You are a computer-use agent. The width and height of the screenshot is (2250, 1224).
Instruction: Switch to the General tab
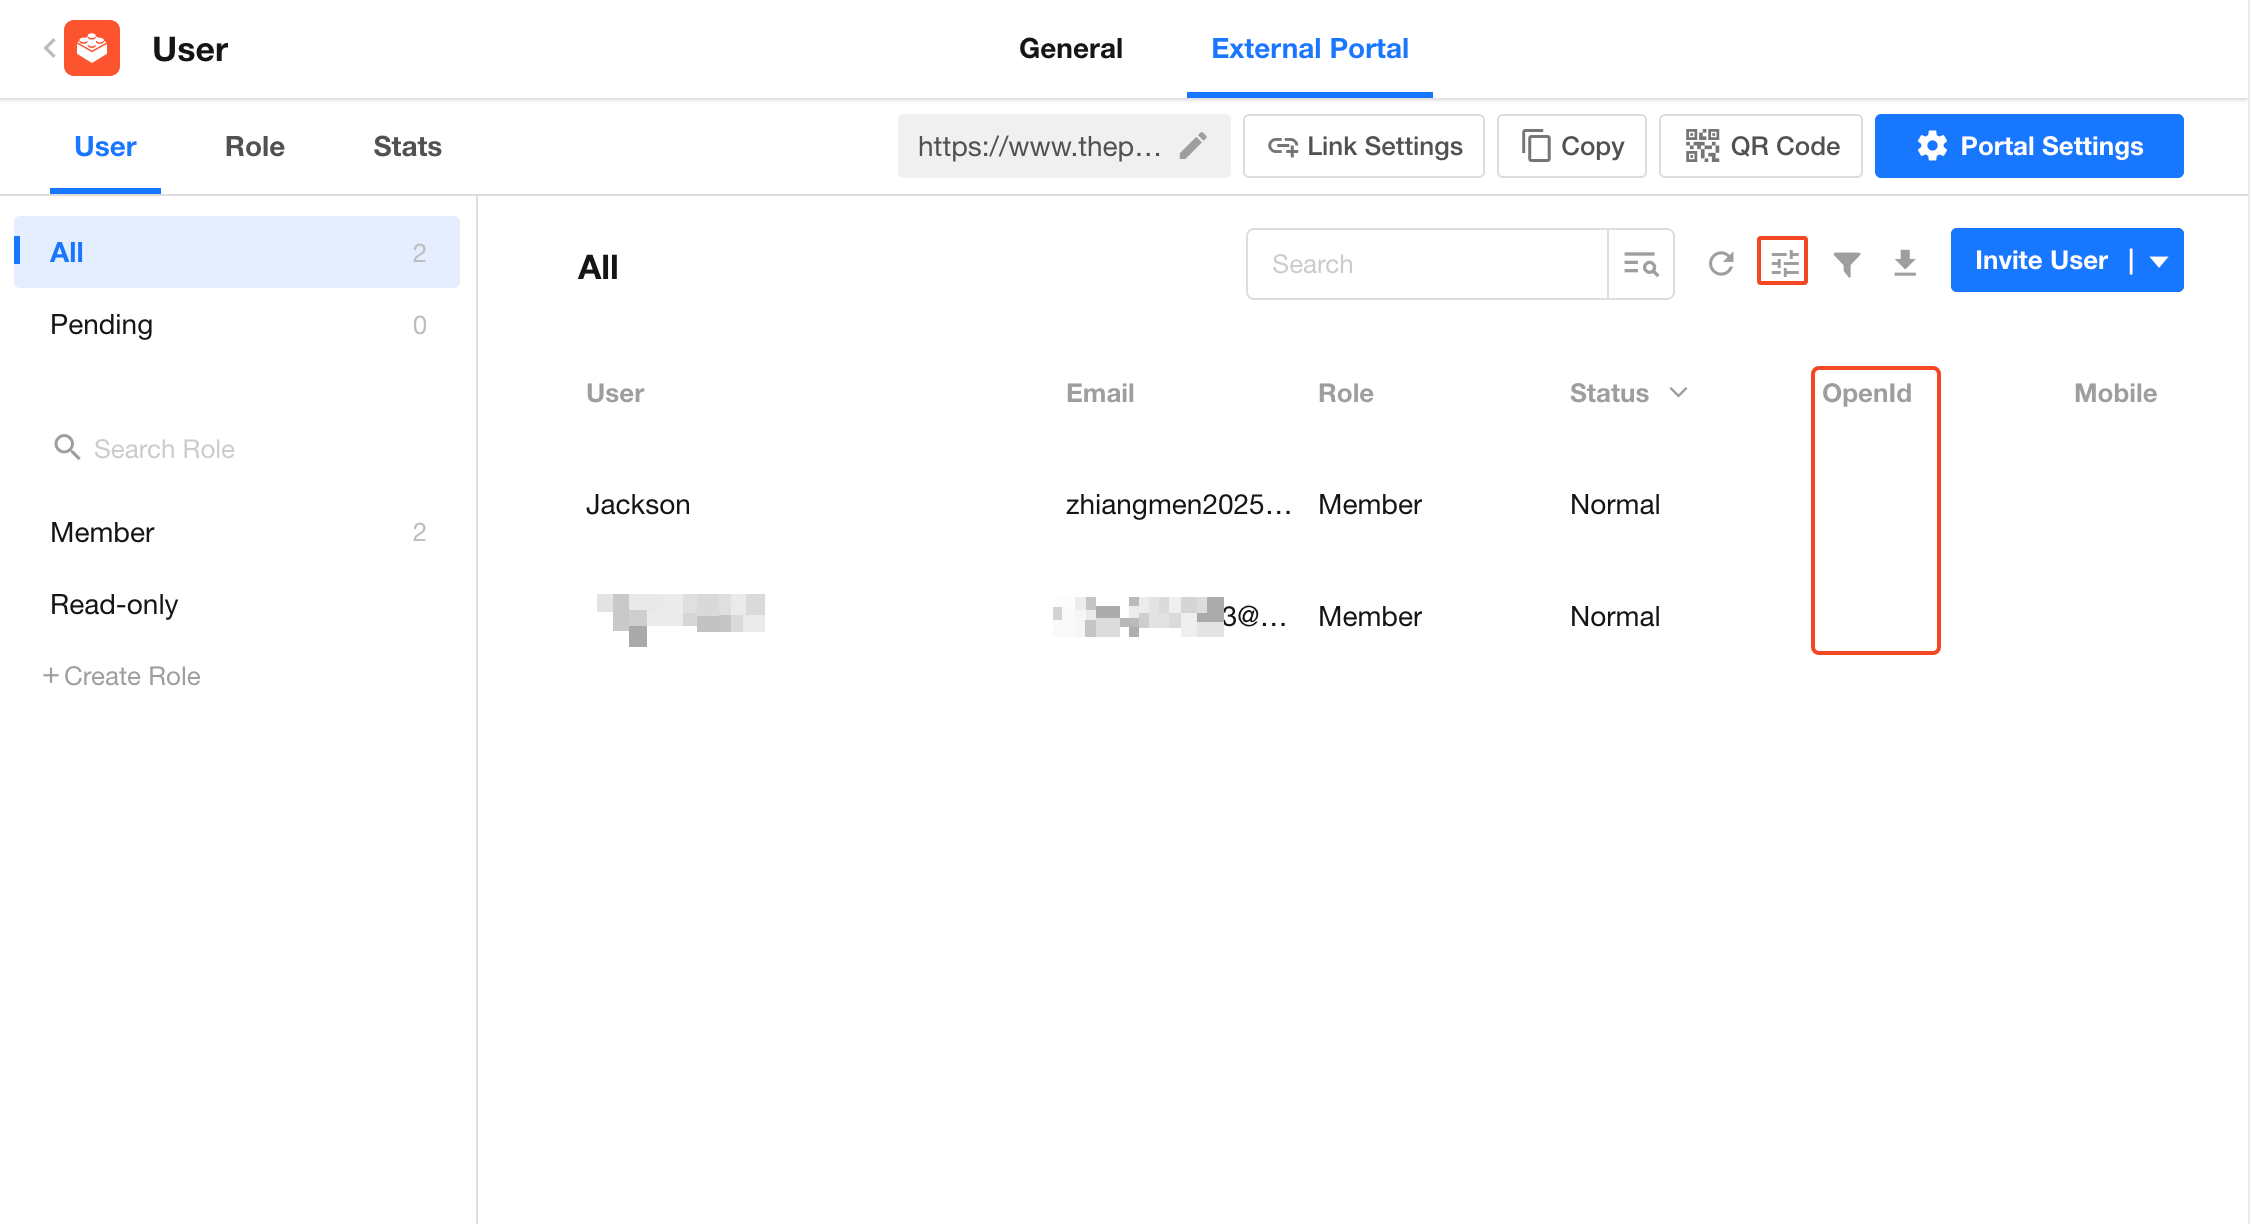point(1070,48)
